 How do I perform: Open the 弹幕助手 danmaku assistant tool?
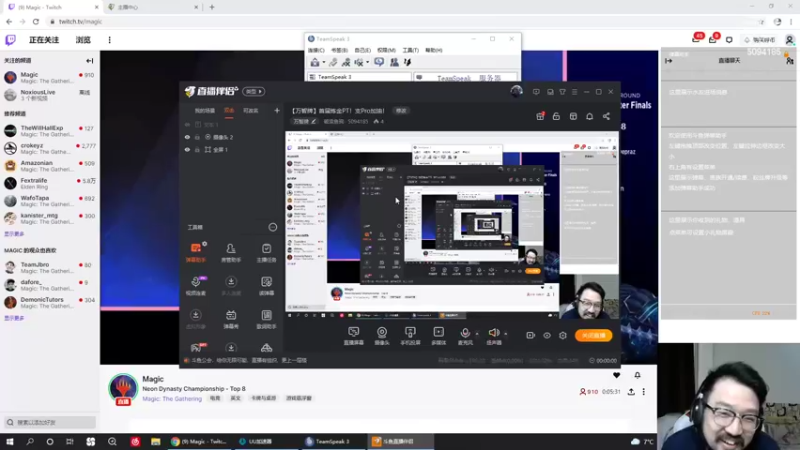pyautogui.click(x=195, y=252)
